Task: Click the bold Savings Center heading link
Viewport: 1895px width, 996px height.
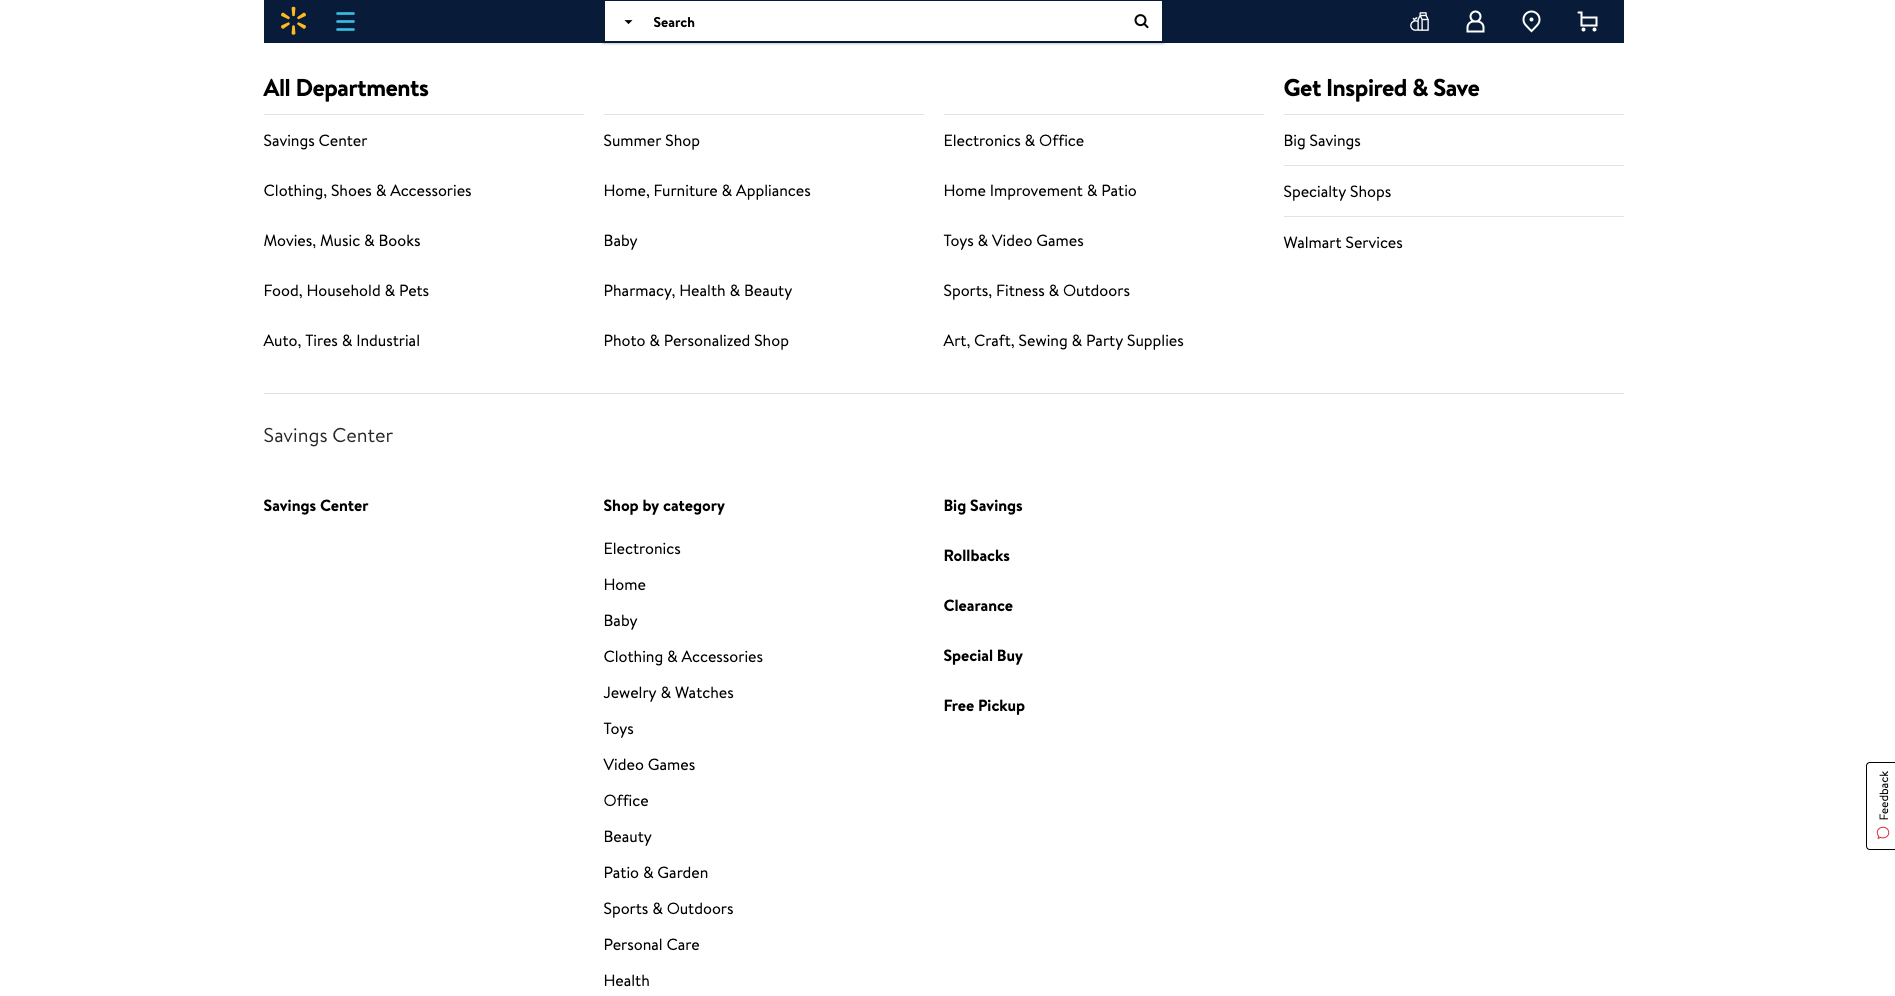Action: [x=315, y=506]
